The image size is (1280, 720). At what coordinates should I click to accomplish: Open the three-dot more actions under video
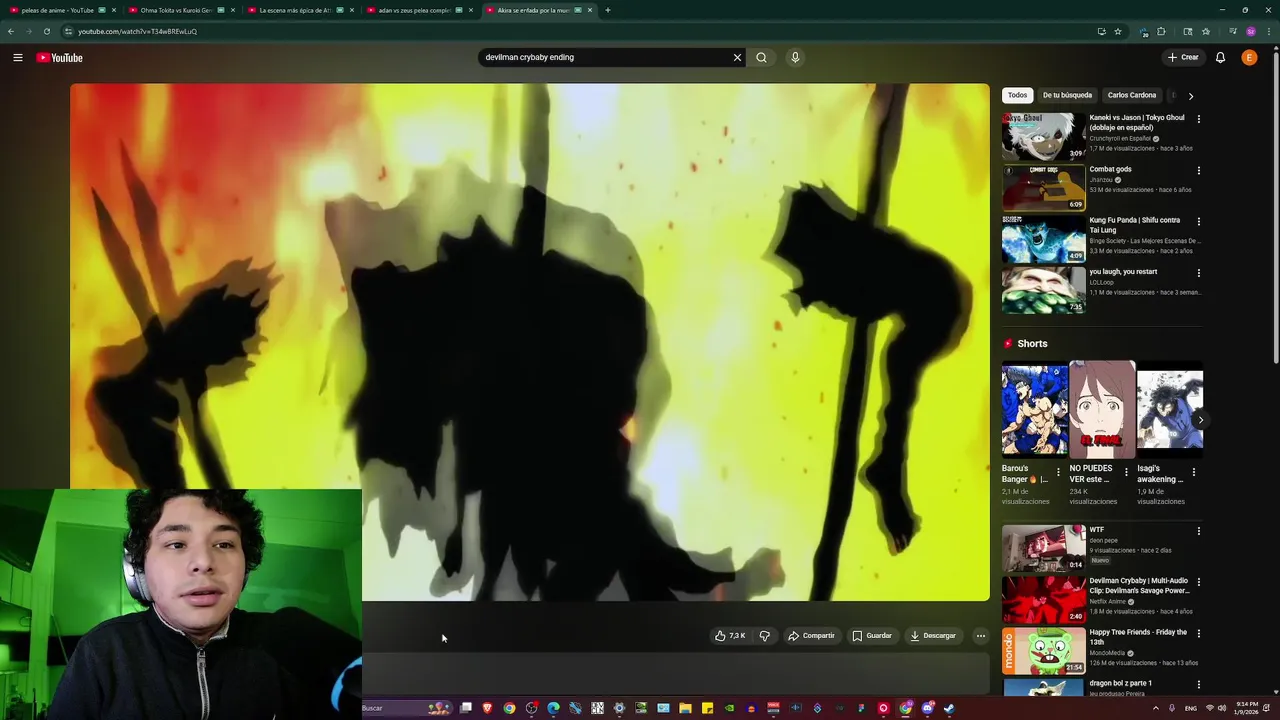click(981, 636)
